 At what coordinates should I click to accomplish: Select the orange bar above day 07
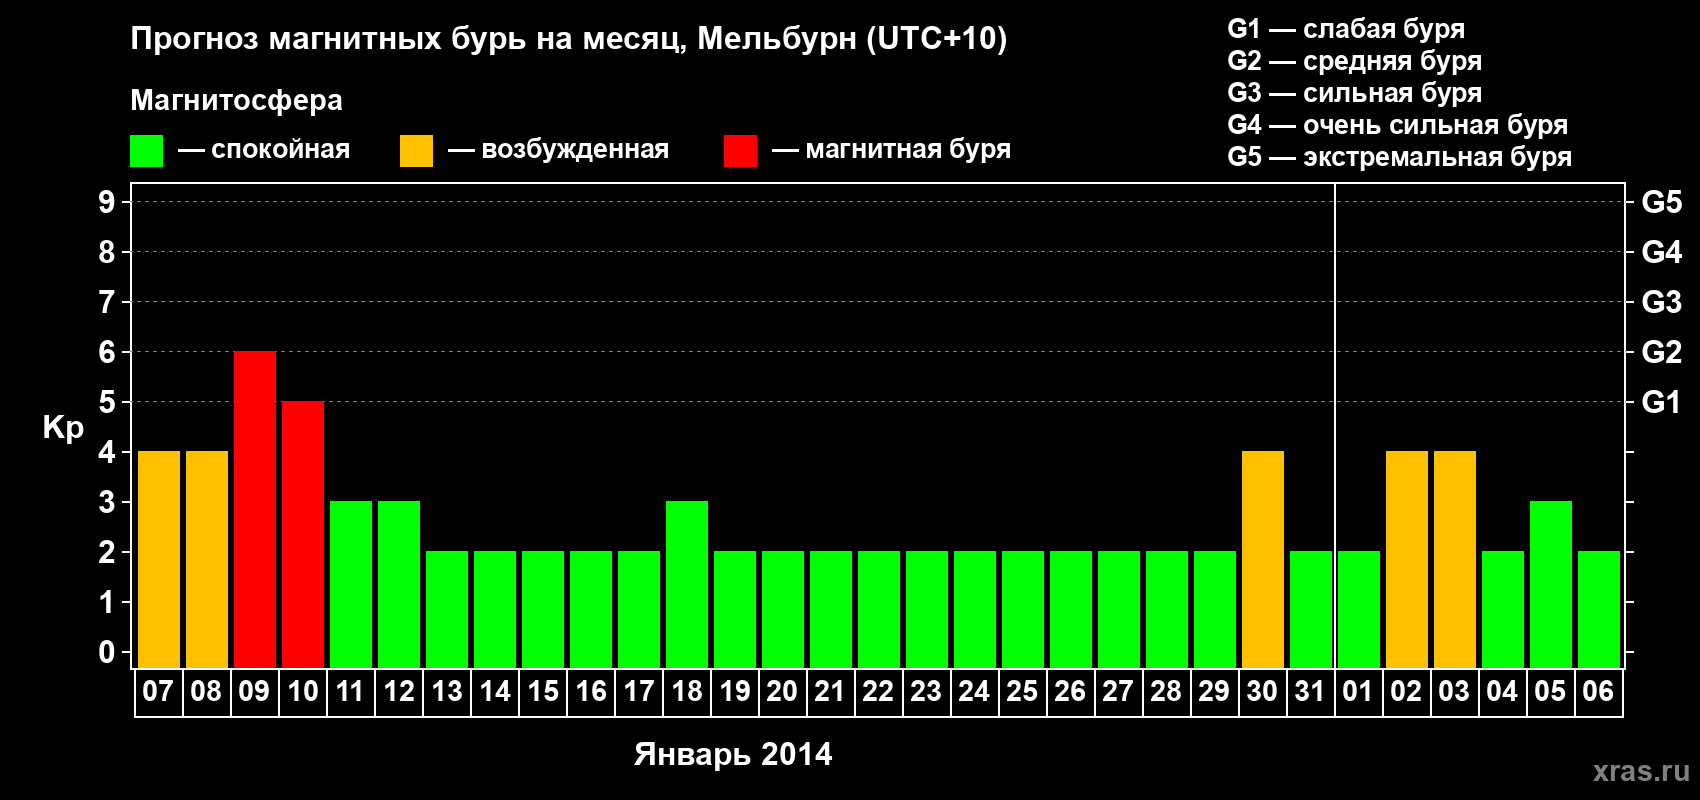point(159,559)
